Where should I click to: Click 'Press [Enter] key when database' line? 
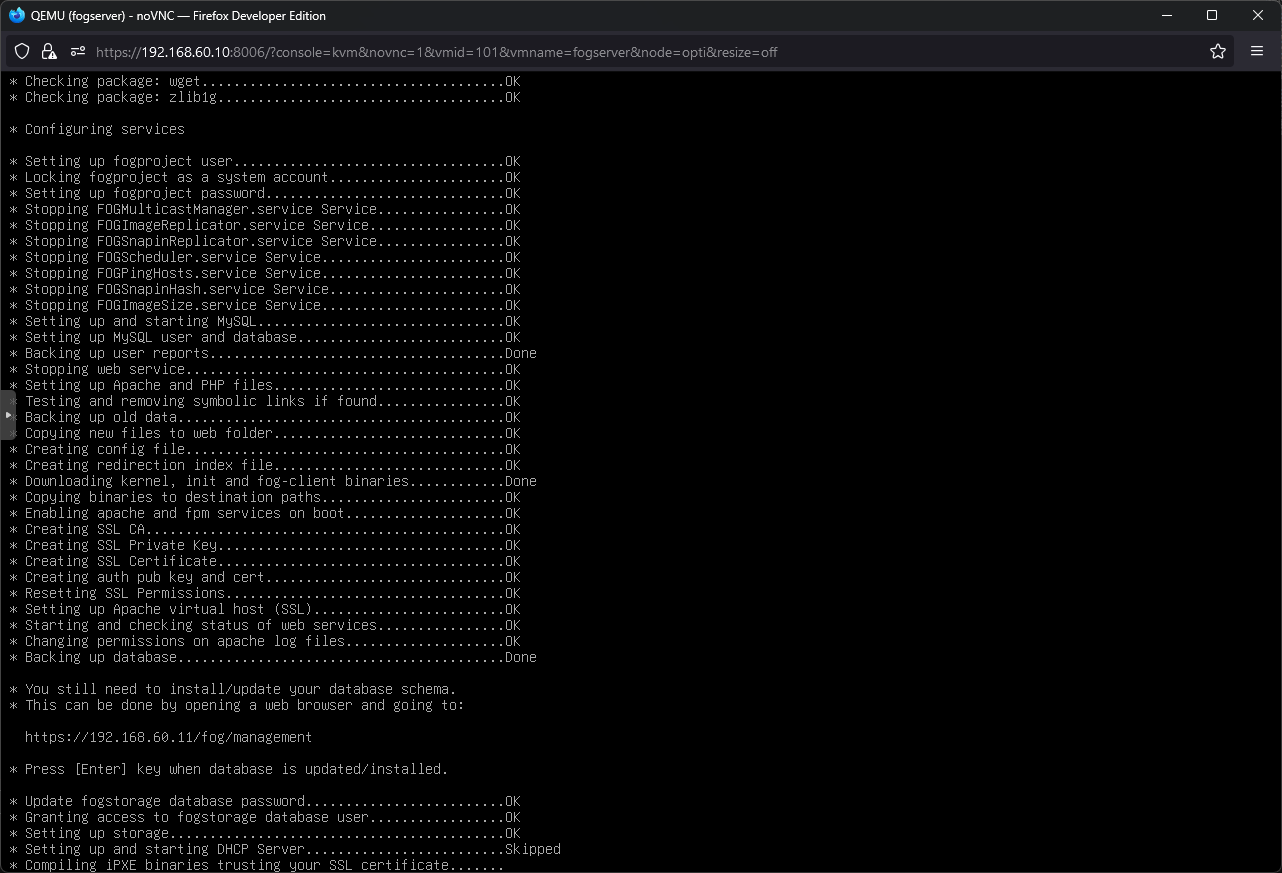click(229, 769)
